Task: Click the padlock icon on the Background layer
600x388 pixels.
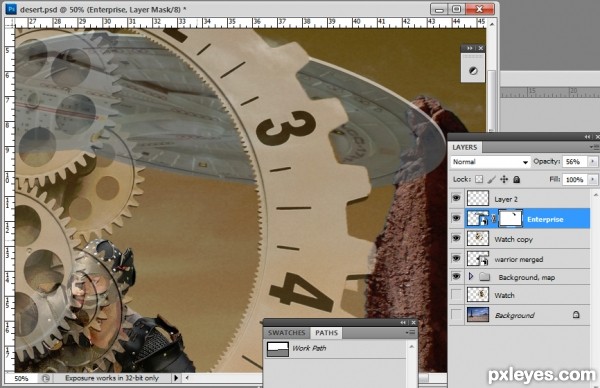Action: tap(576, 315)
